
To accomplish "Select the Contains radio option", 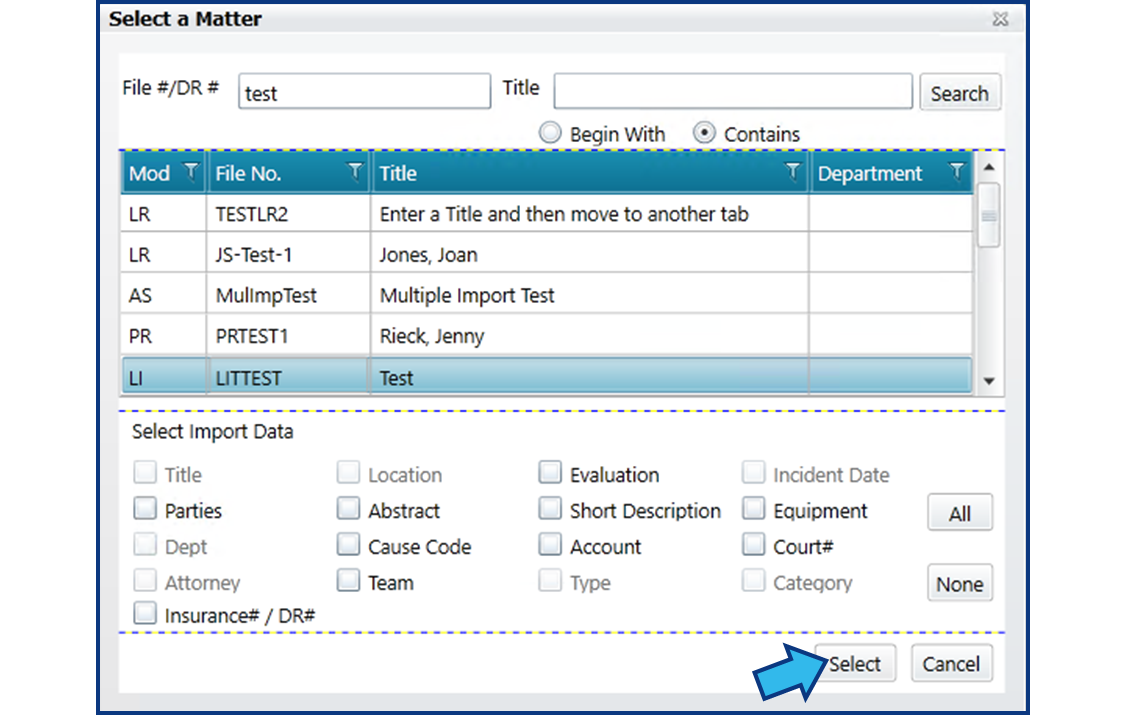I will click(x=704, y=133).
